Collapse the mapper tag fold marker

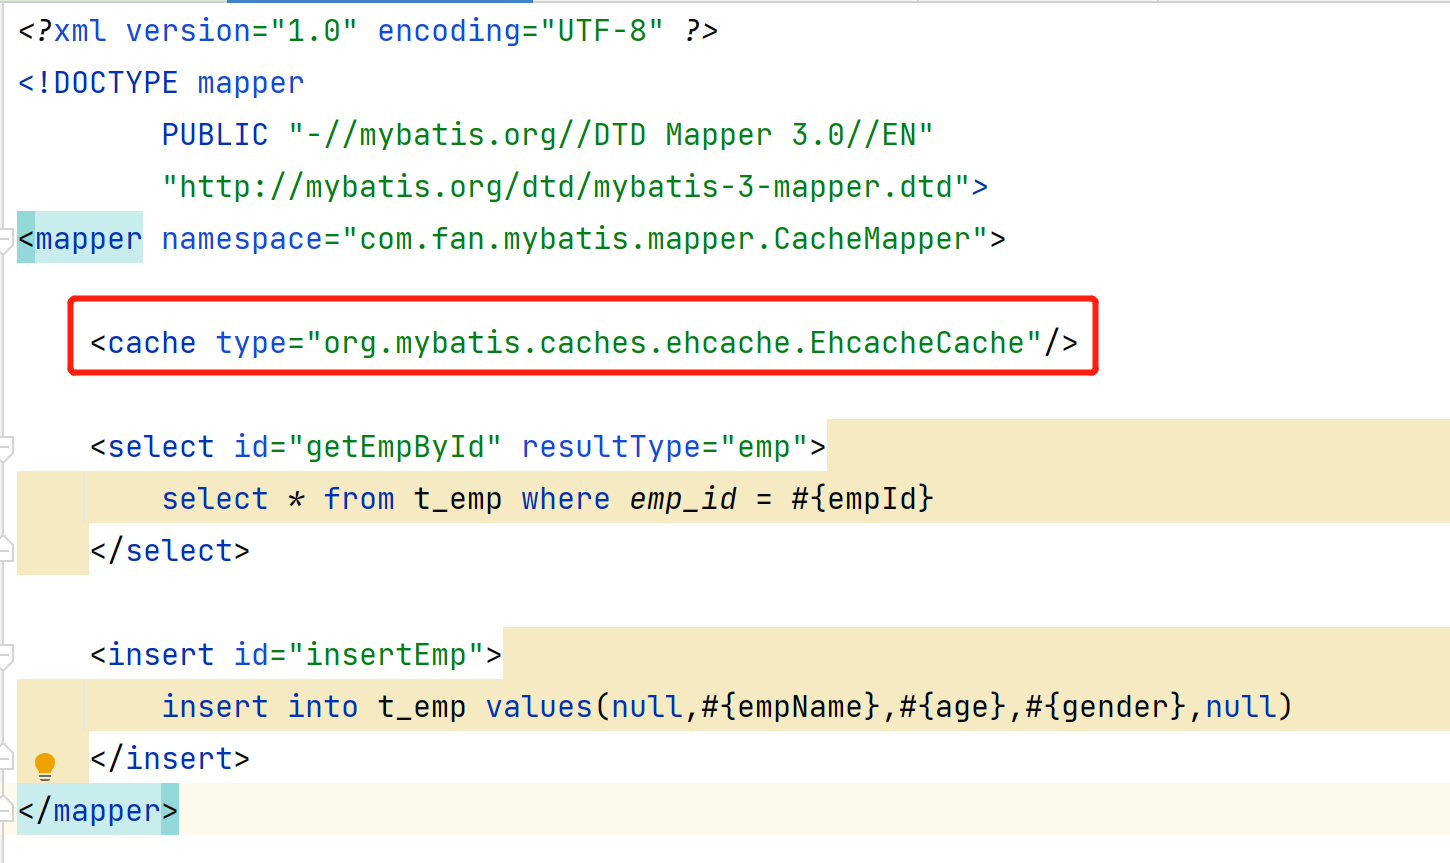[x=5, y=240]
